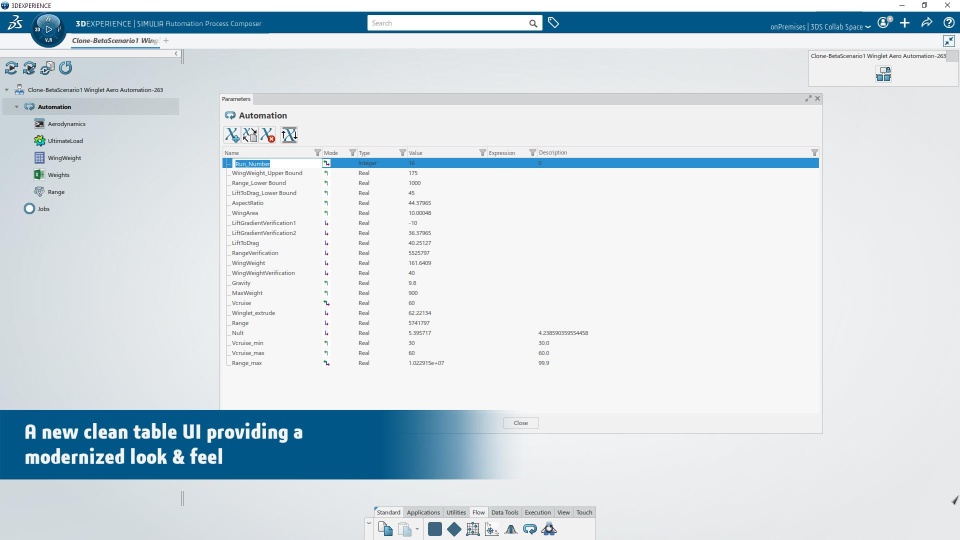Click the tag icon beside search

pos(553,23)
